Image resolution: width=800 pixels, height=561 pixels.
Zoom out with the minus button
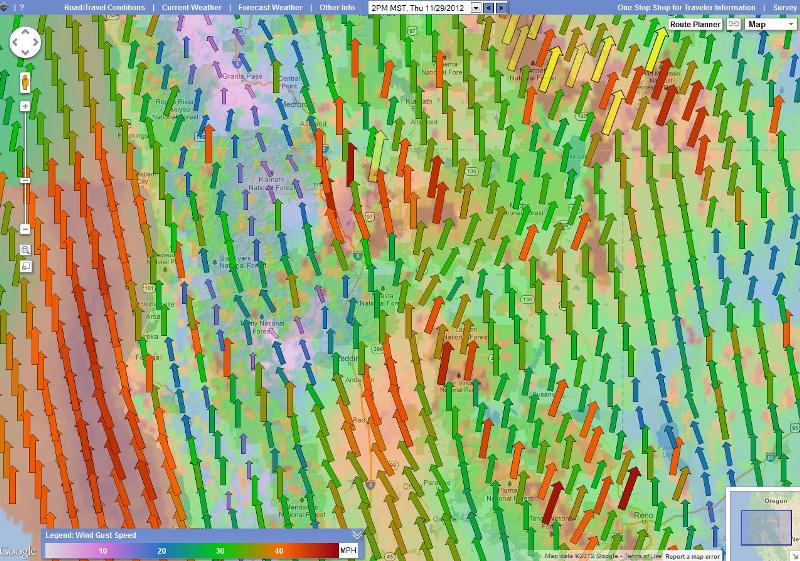25,228
